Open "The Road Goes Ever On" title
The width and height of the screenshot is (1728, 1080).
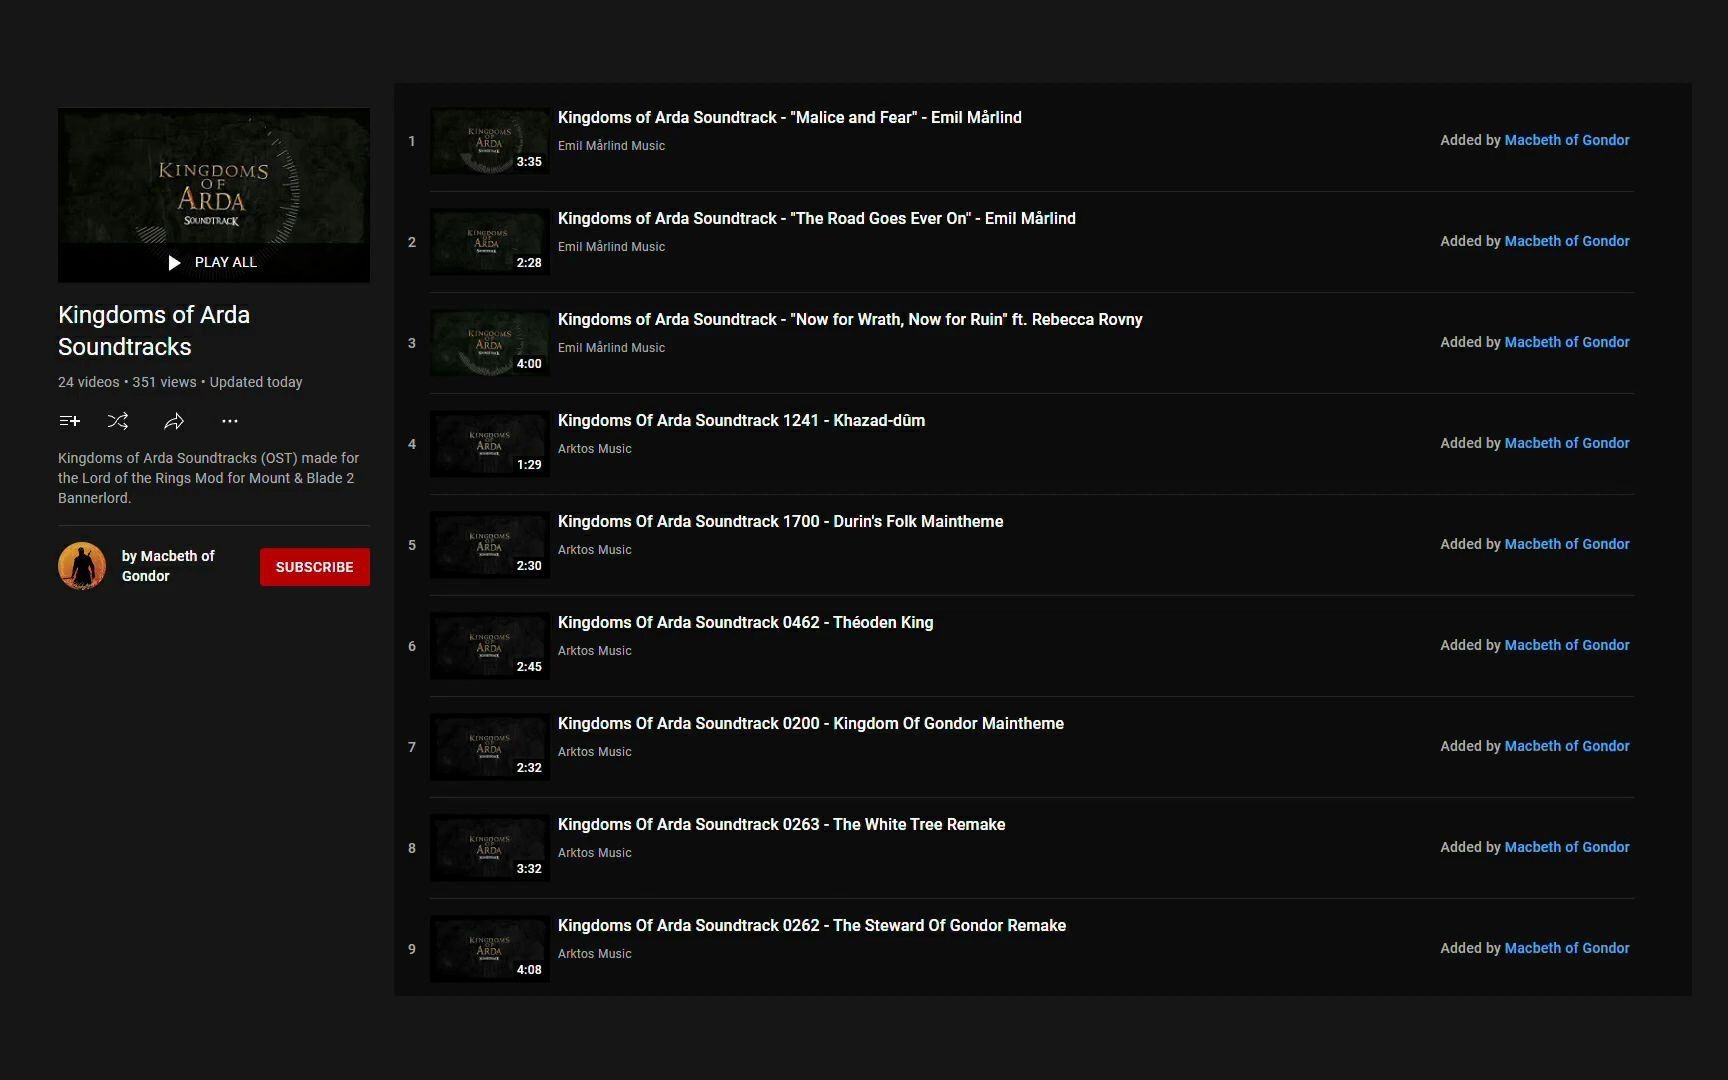[x=817, y=219]
